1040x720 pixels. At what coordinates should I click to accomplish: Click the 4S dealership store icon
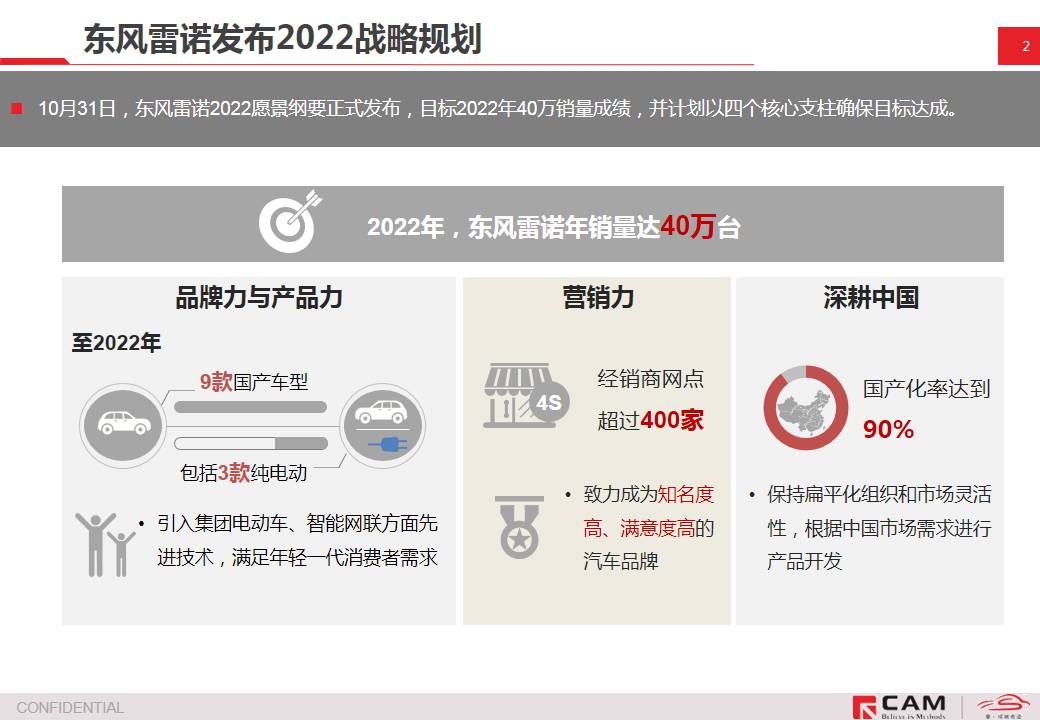(x=526, y=395)
